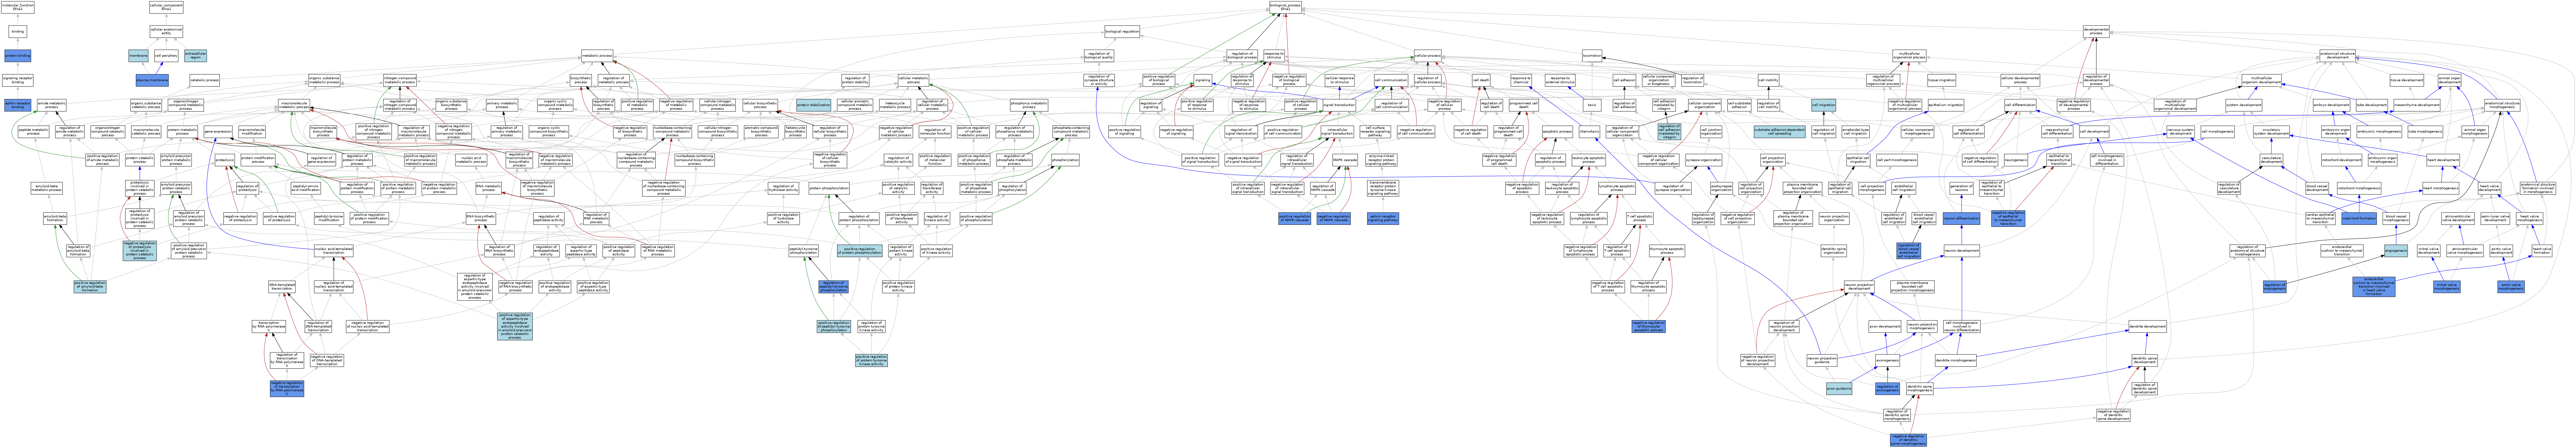
Task: Select the 'cellular_component Efna1' root node
Action: pos(166,7)
